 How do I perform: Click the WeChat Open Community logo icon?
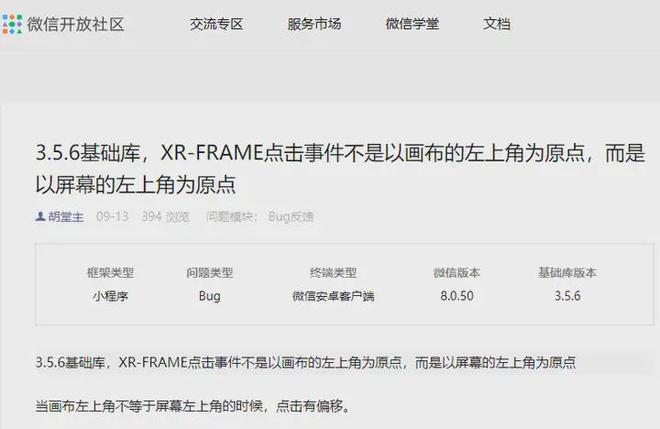click(x=12, y=24)
